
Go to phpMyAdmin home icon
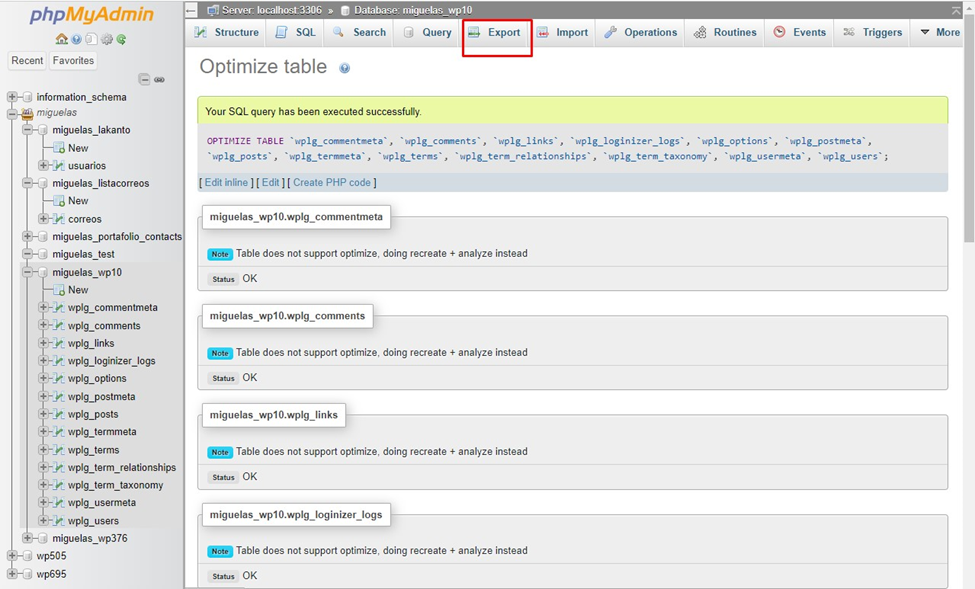pos(62,39)
